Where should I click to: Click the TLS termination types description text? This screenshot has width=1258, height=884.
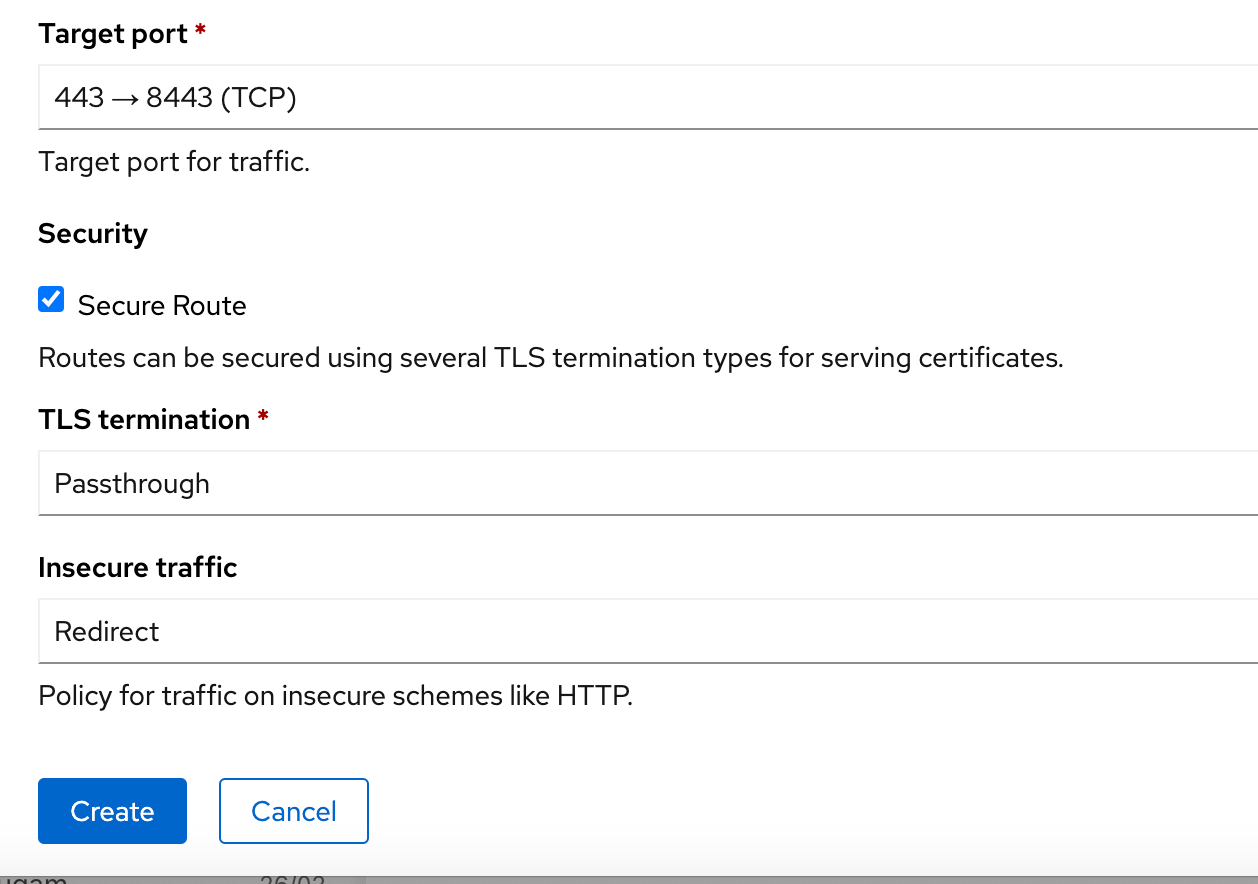coord(550,358)
